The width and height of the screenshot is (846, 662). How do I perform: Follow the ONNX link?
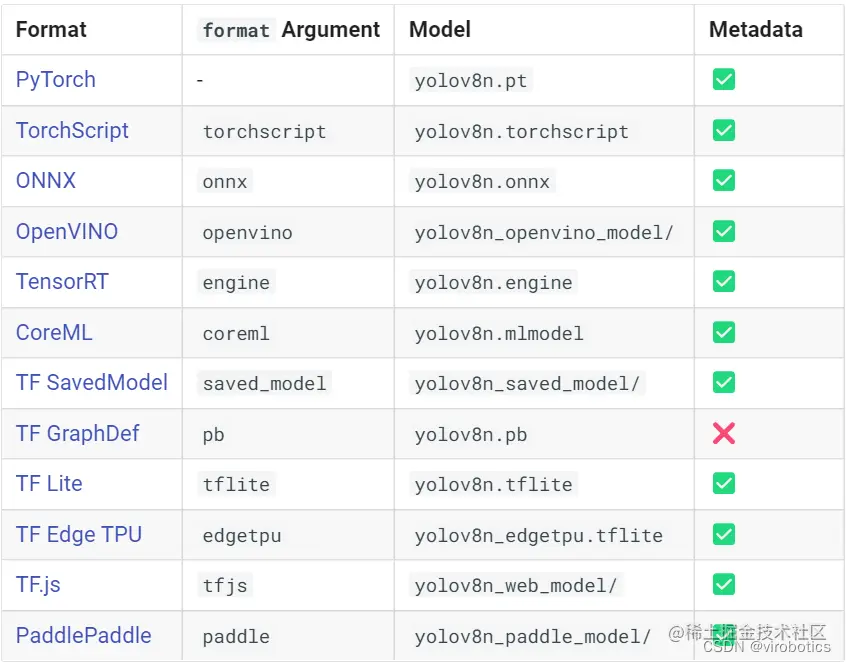coord(46,181)
